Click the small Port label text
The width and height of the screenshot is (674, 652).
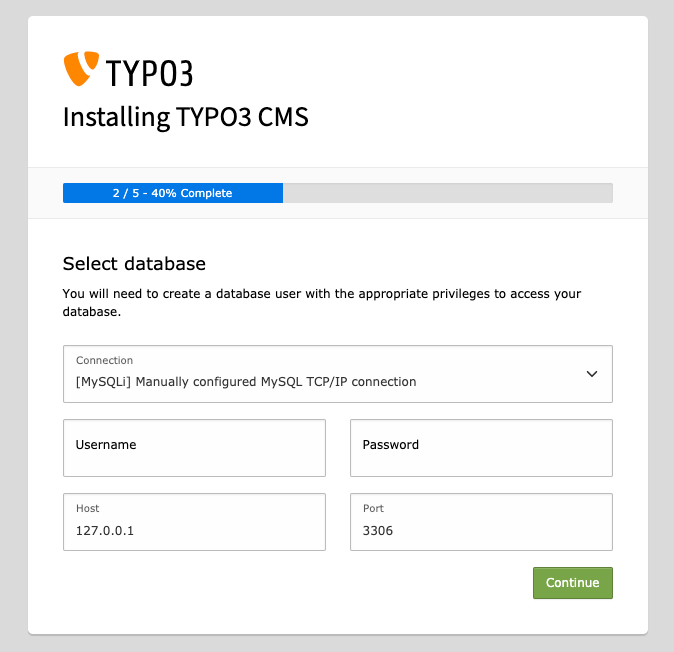[x=373, y=508]
